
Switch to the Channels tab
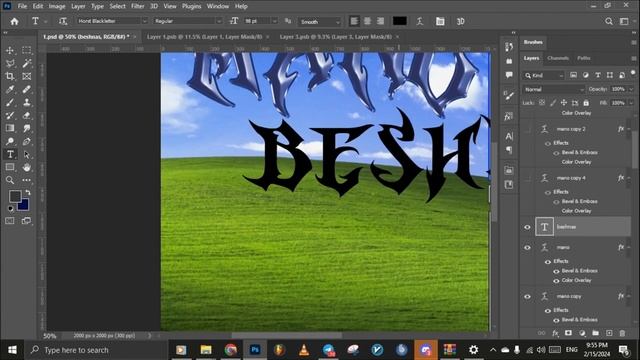tap(558, 58)
